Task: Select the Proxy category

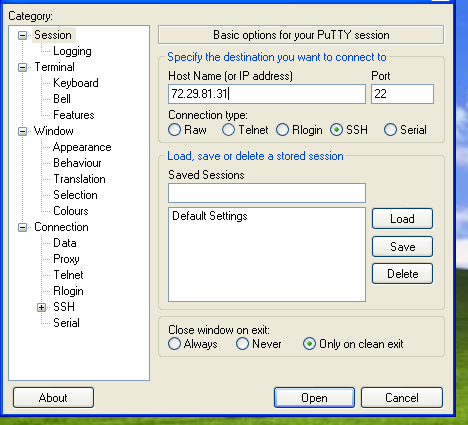Action: pyautogui.click(x=66, y=259)
